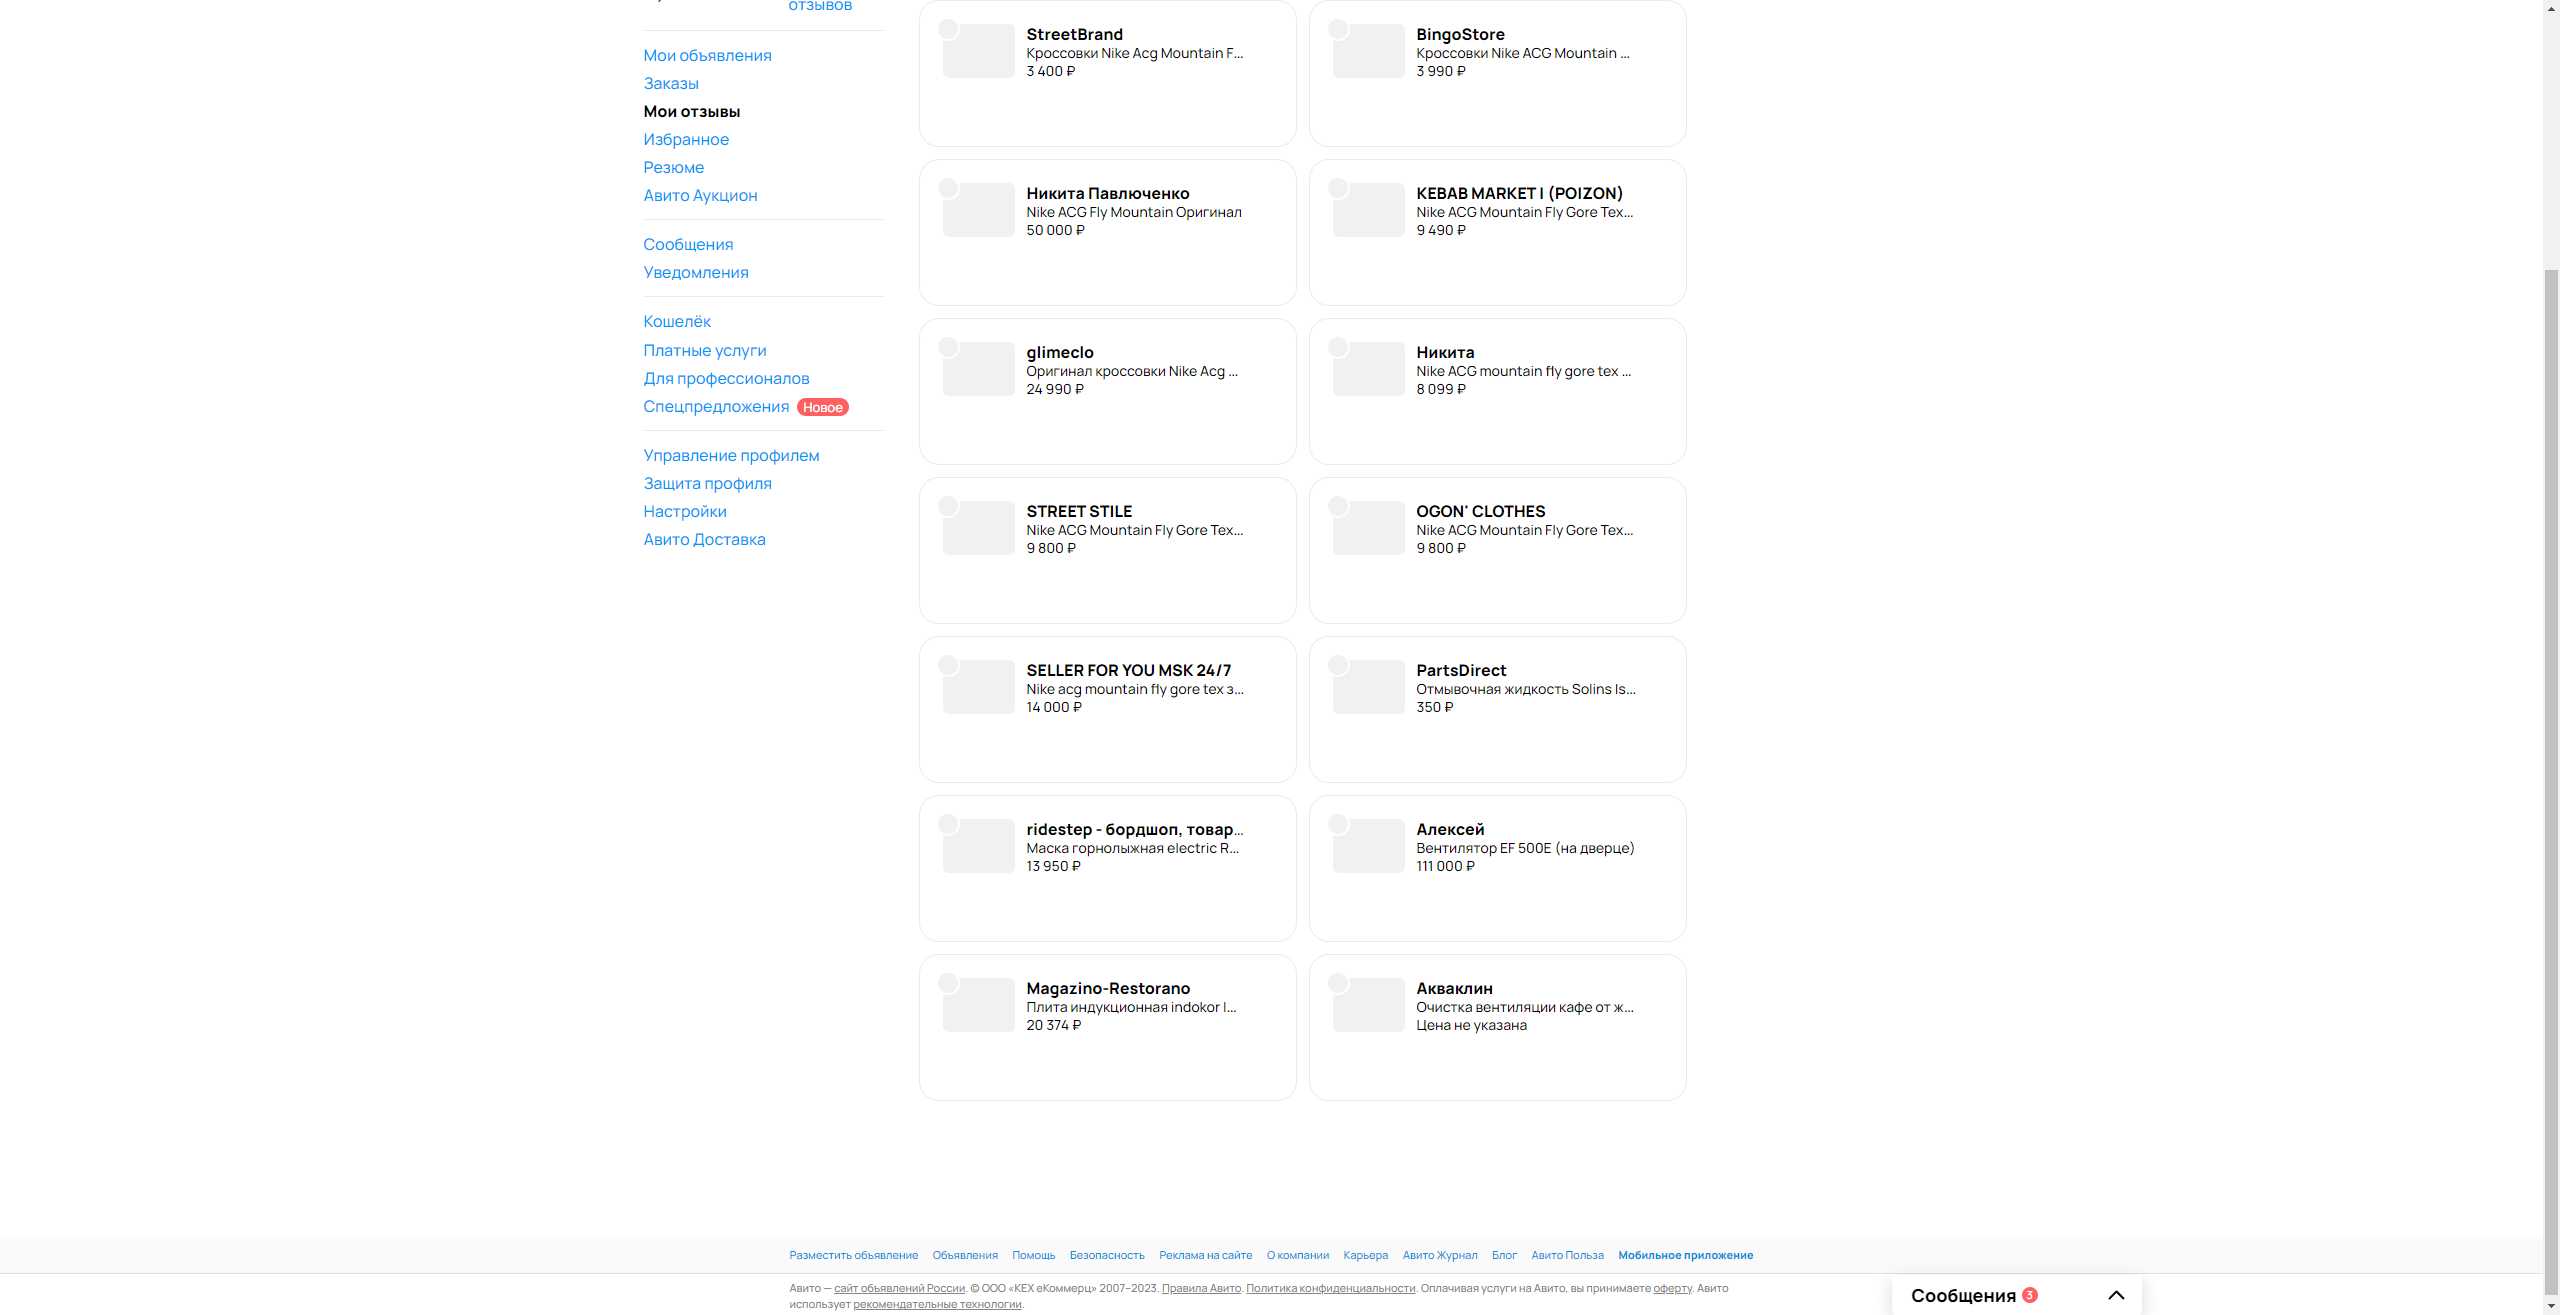Image resolution: width=2560 pixels, height=1315 pixels.
Task: Click the Акваклин seller avatar
Action: 1338,983
